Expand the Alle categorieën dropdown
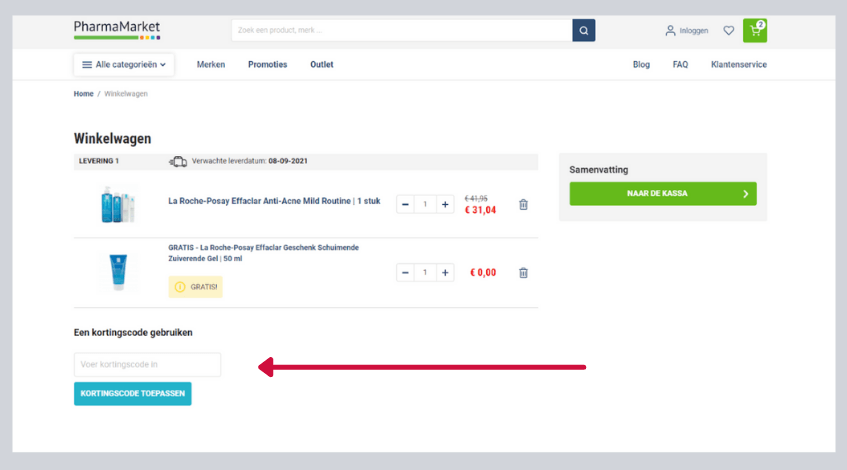The image size is (847, 470). (x=124, y=65)
